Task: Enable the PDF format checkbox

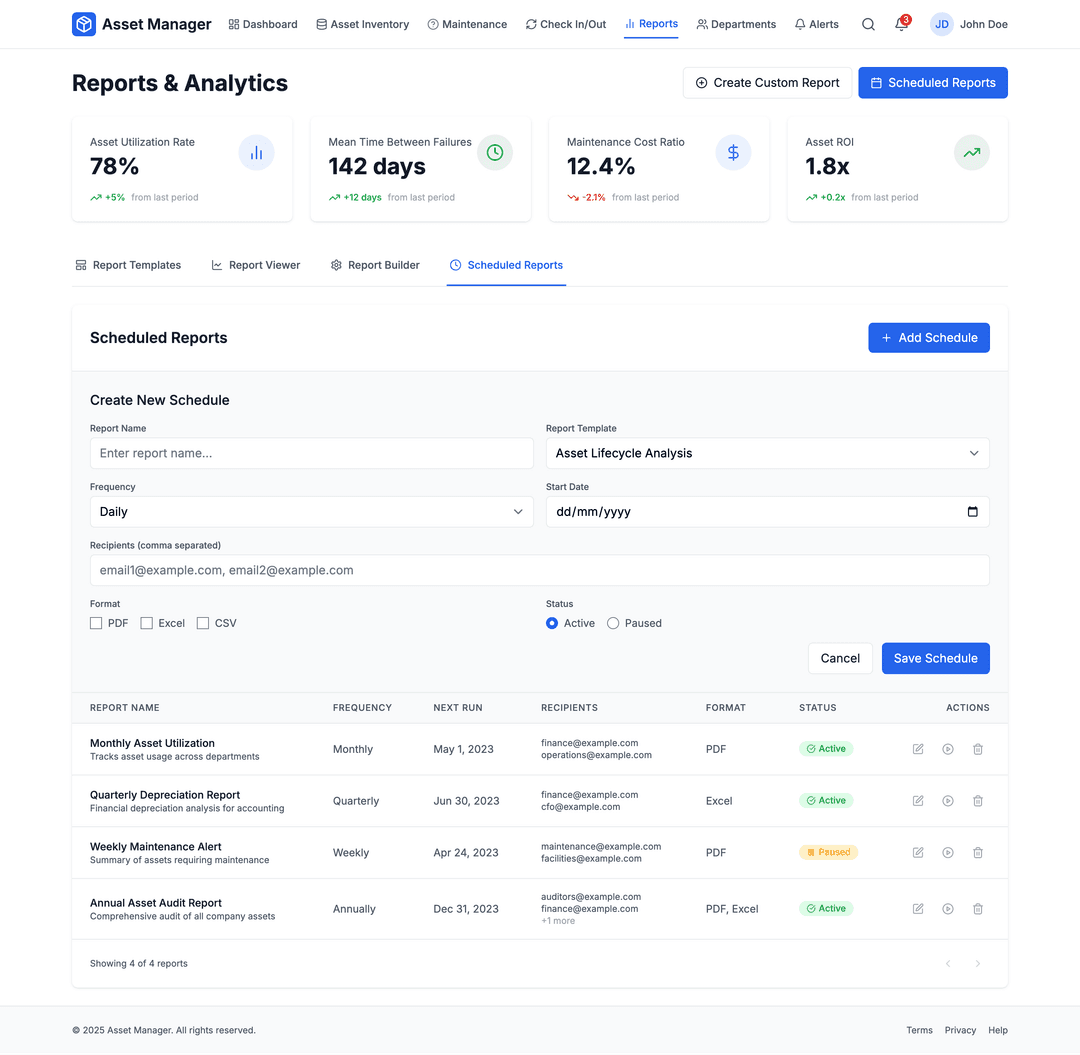Action: pyautogui.click(x=97, y=622)
